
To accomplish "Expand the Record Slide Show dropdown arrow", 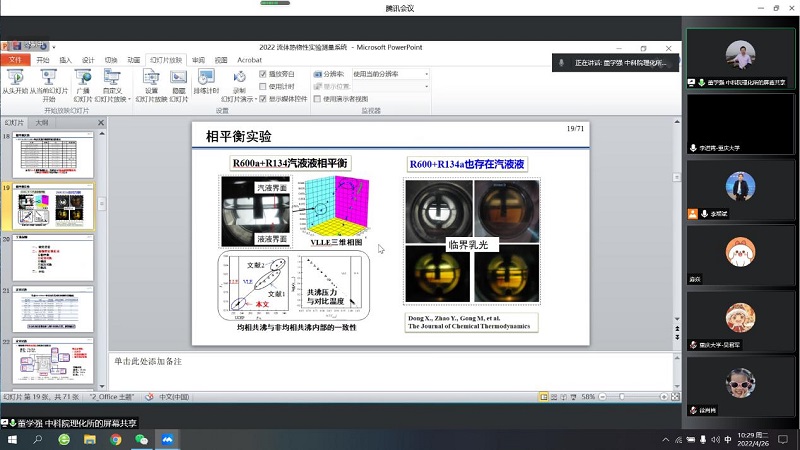I will pos(256,99).
